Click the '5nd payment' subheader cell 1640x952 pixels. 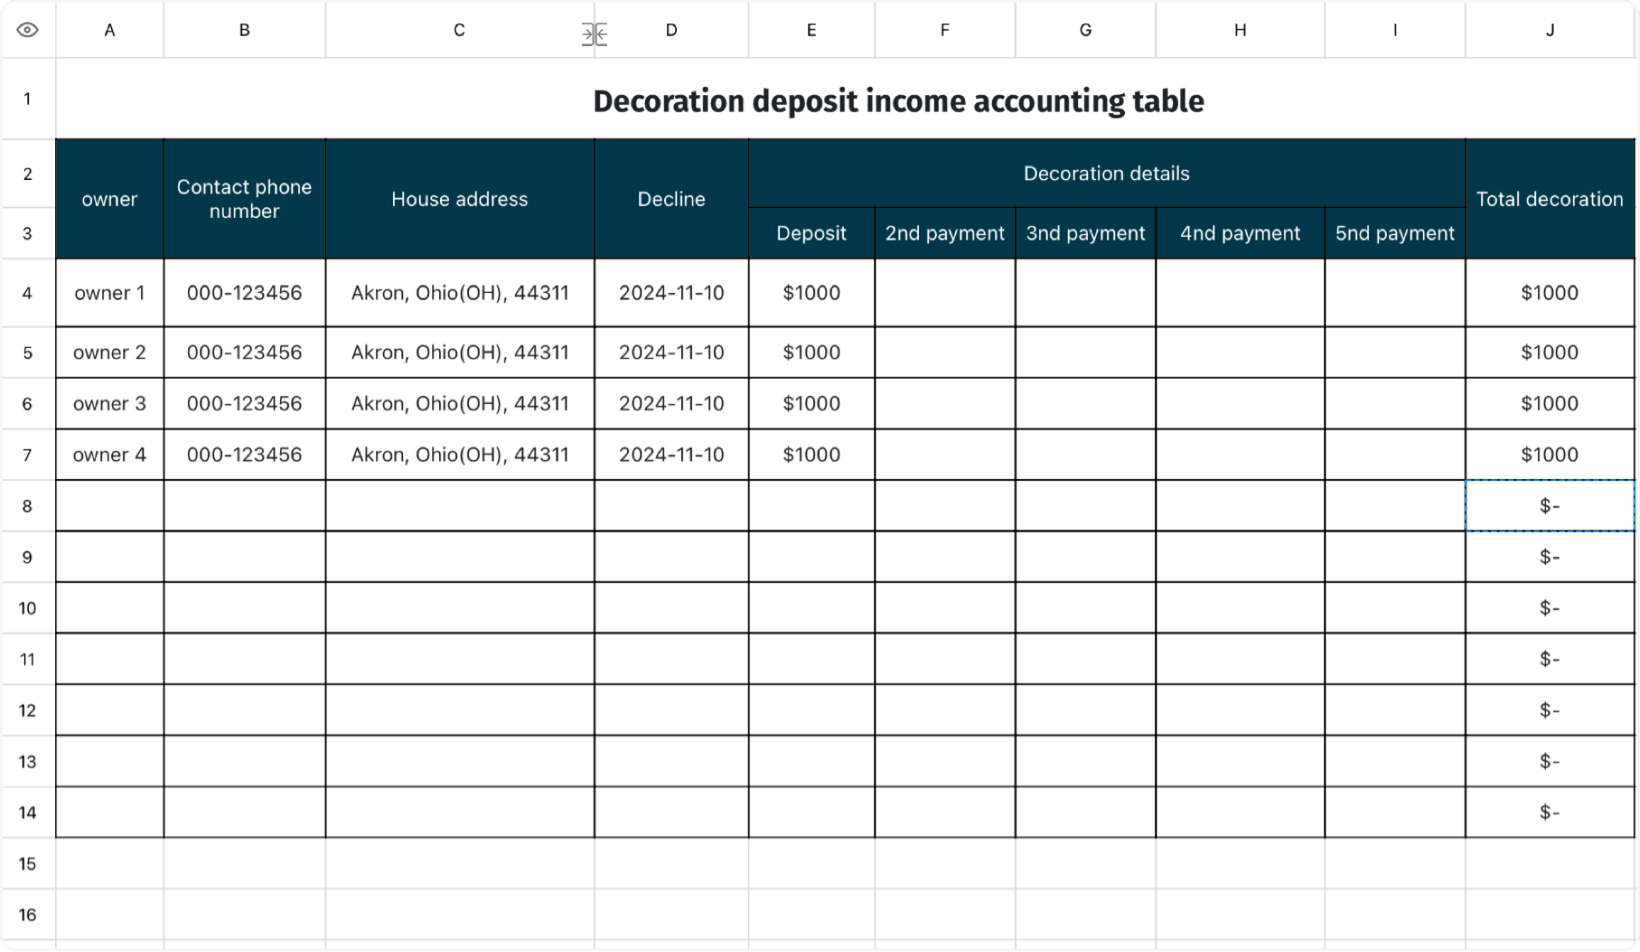pos(1395,233)
